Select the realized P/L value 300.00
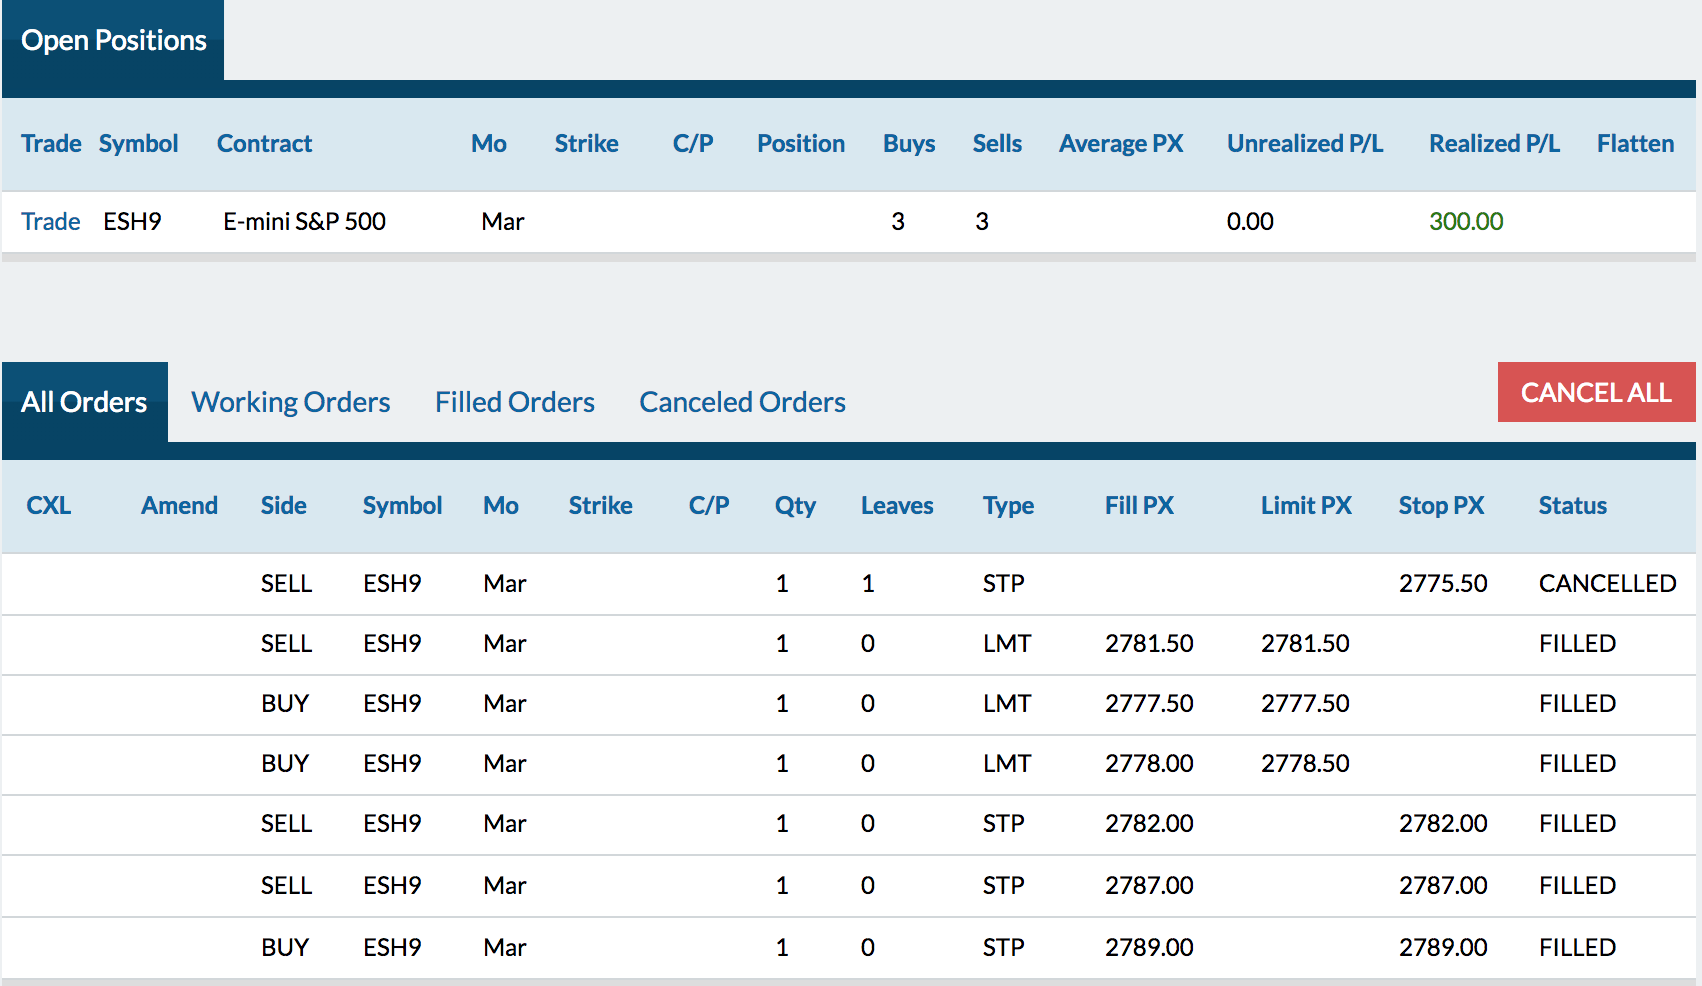Image resolution: width=1702 pixels, height=986 pixels. coord(1466,221)
